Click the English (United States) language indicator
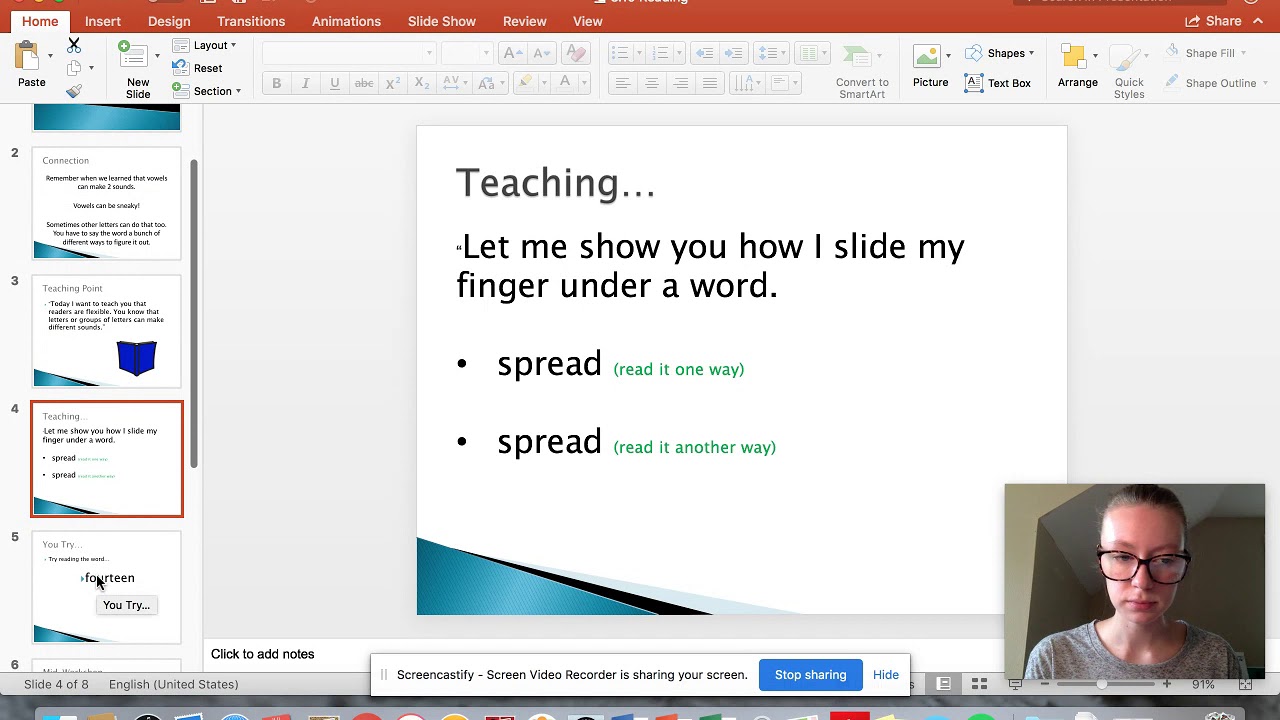Screen dimensions: 1280x720 tap(173, 684)
